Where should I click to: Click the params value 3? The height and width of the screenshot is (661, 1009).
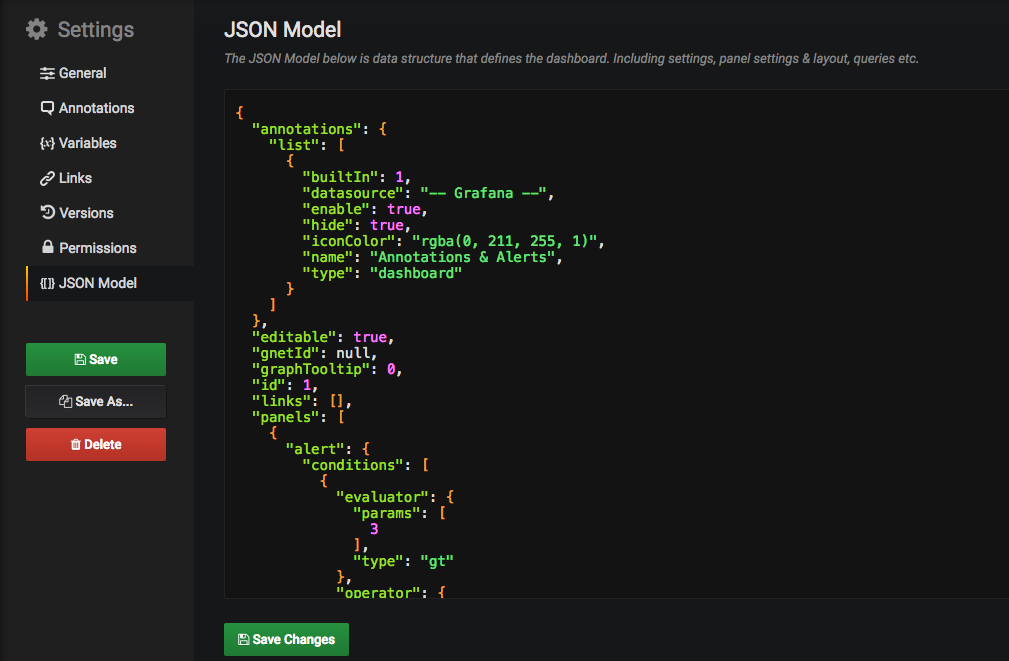pos(374,529)
